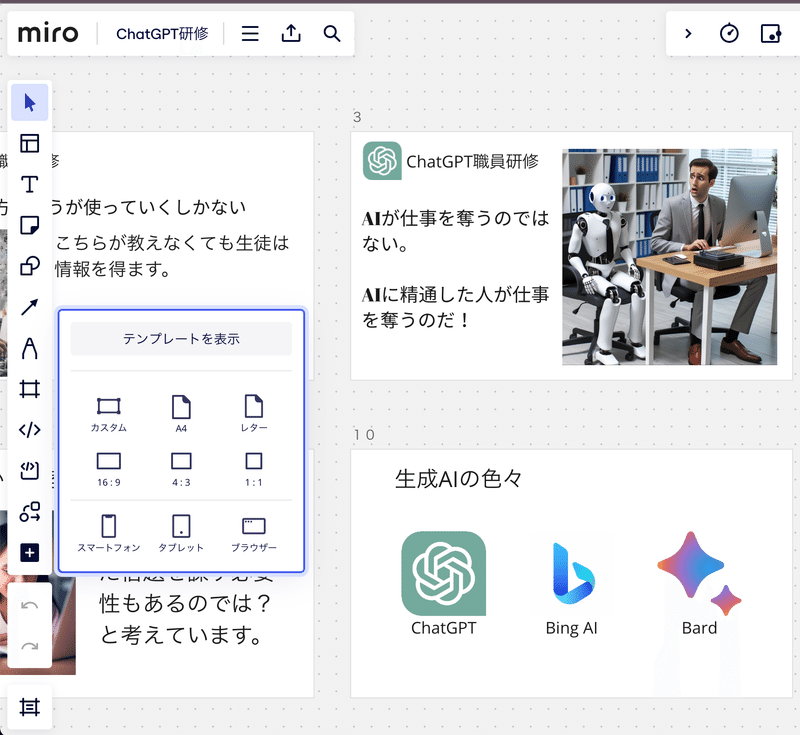The height and width of the screenshot is (735, 800).
Task: Open the embed code tool
Action: click(30, 471)
